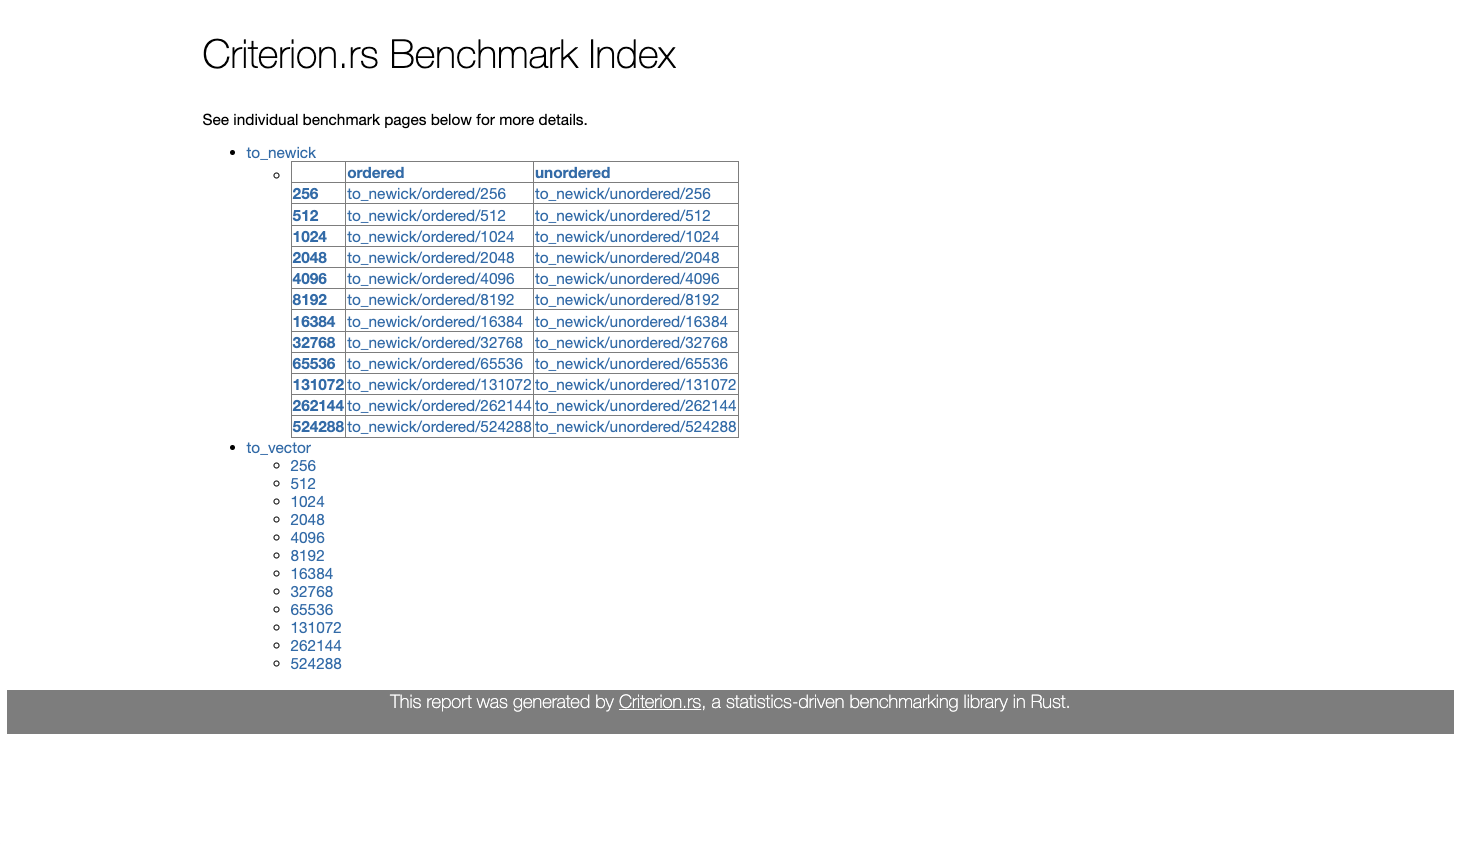Open to_newick/ordered/4096 benchmark
The width and height of the screenshot is (1460, 846).
click(x=431, y=279)
